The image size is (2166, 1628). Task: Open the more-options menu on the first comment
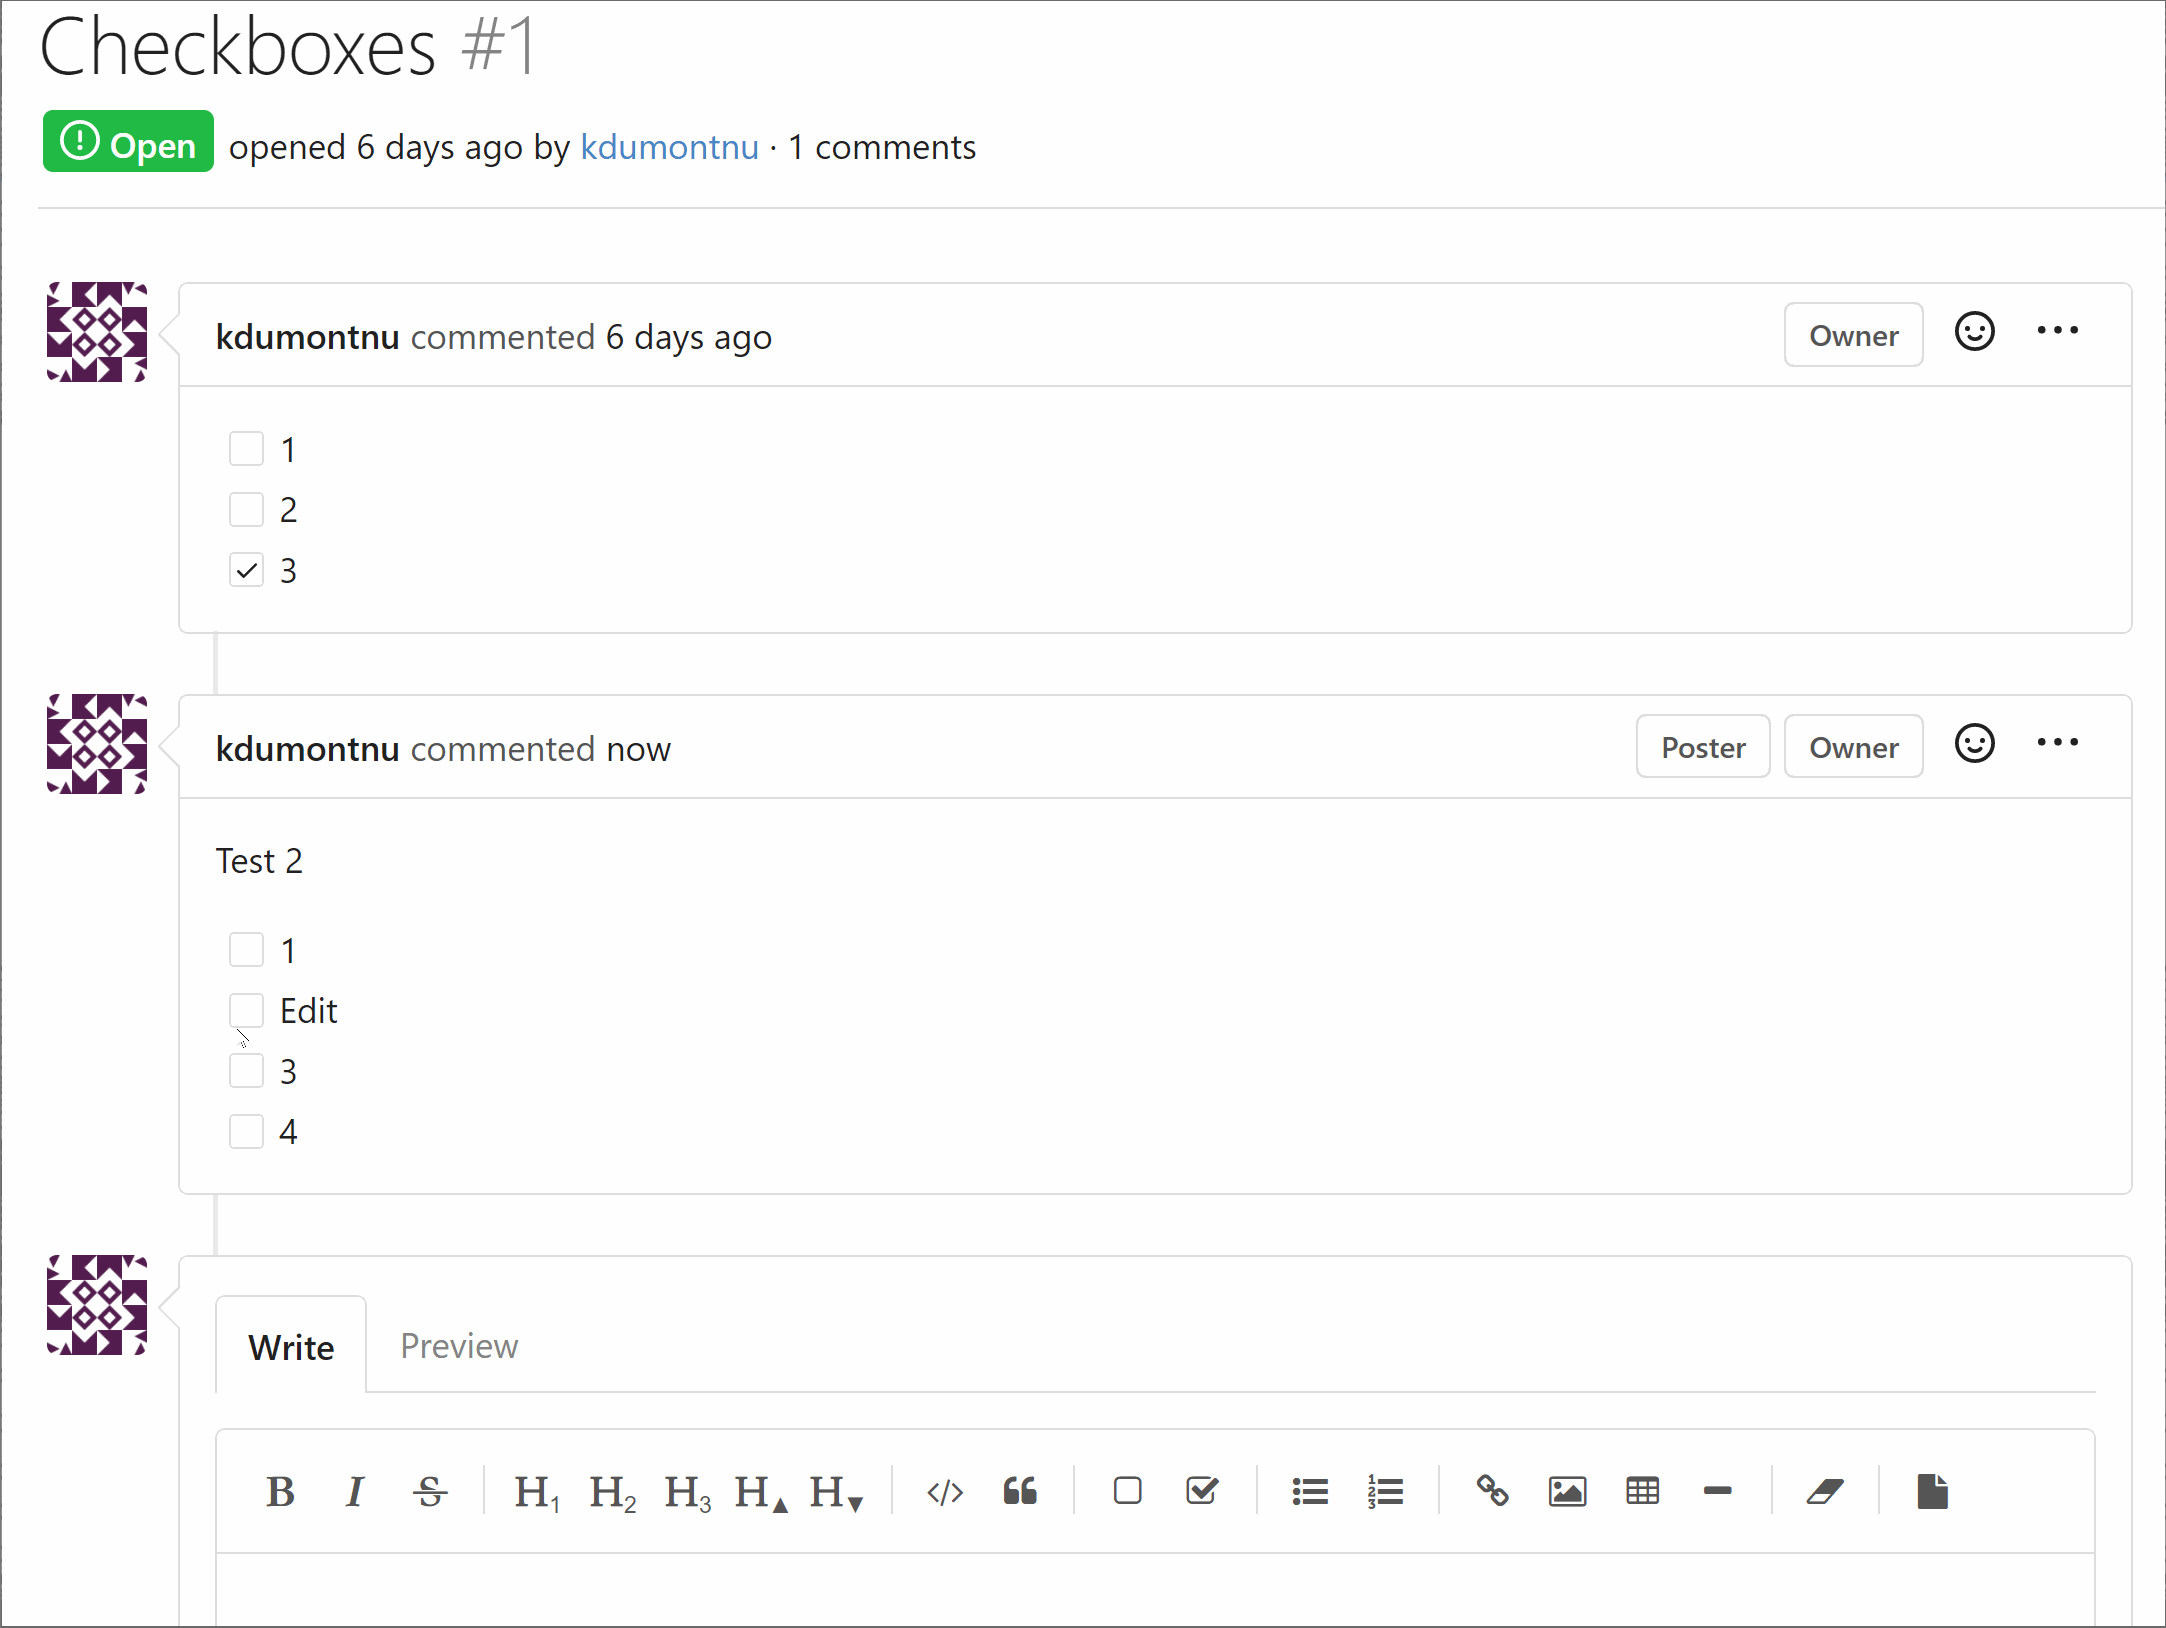point(2058,331)
